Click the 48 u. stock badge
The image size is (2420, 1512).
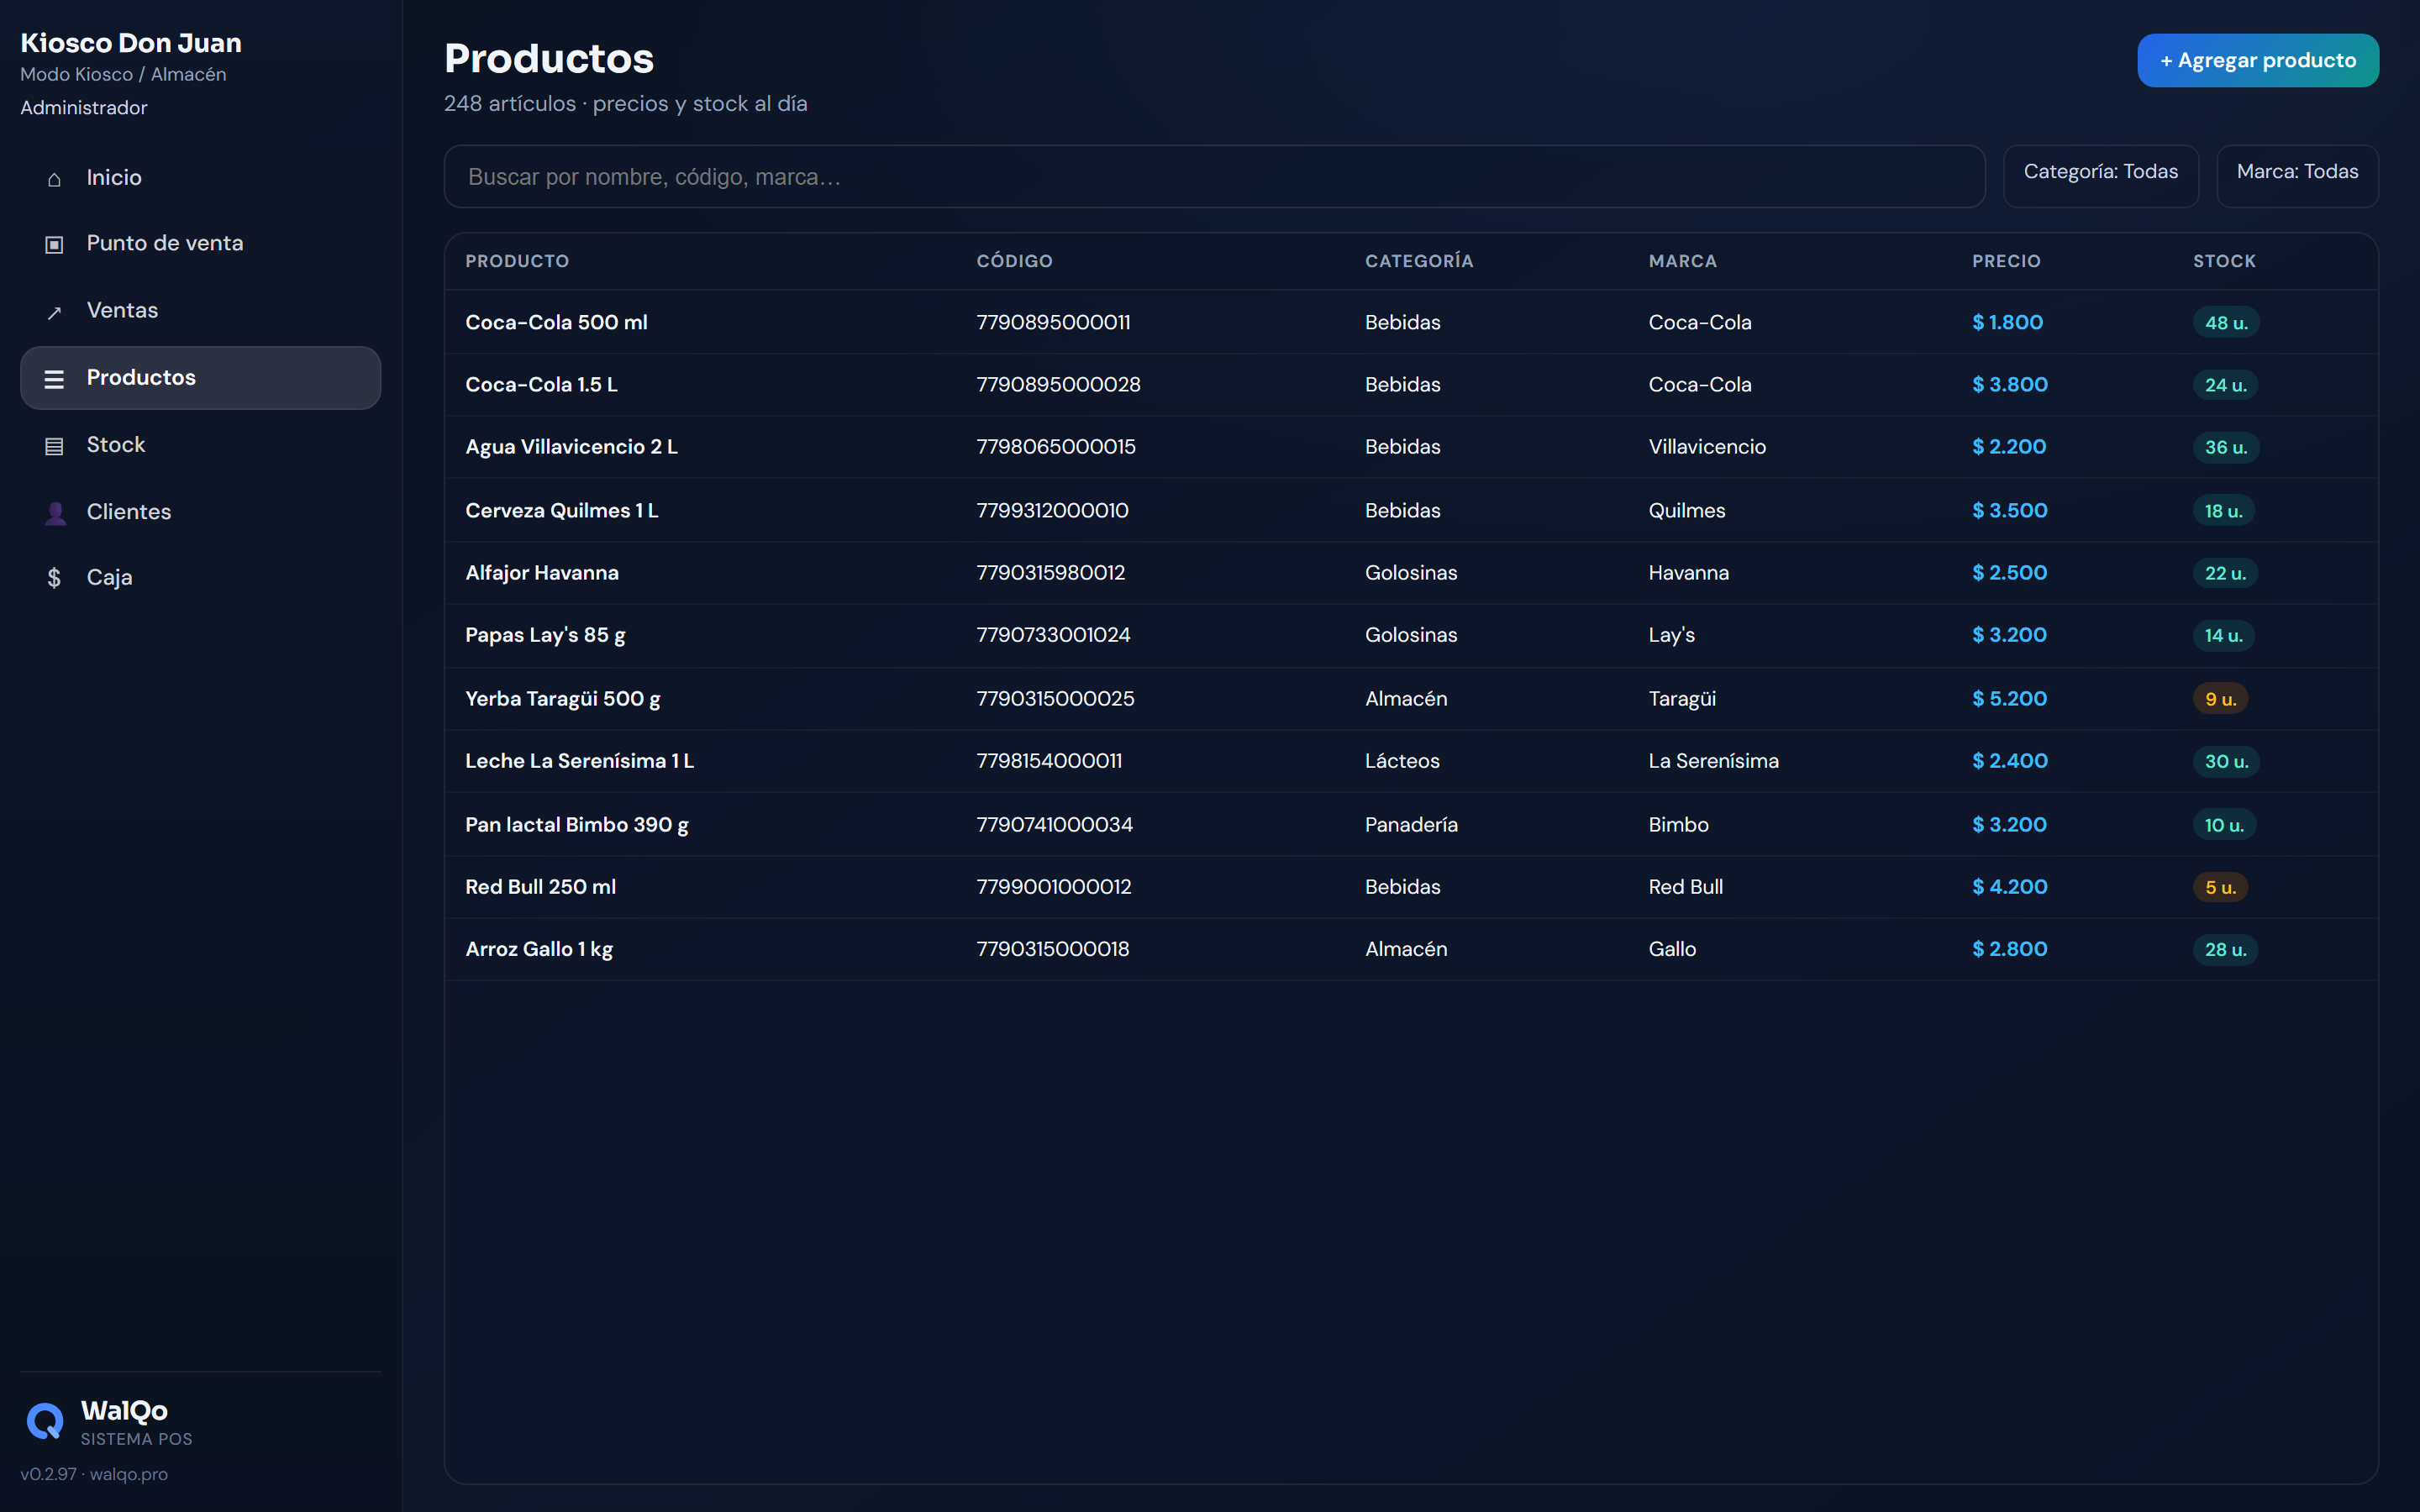[2226, 322]
